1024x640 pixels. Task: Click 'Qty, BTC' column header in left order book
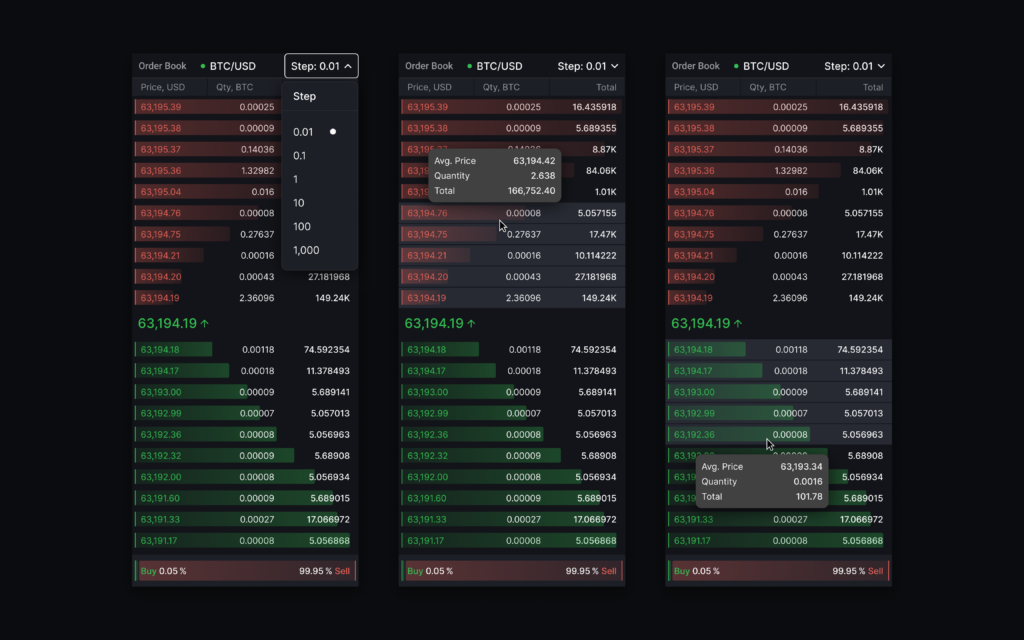click(235, 87)
